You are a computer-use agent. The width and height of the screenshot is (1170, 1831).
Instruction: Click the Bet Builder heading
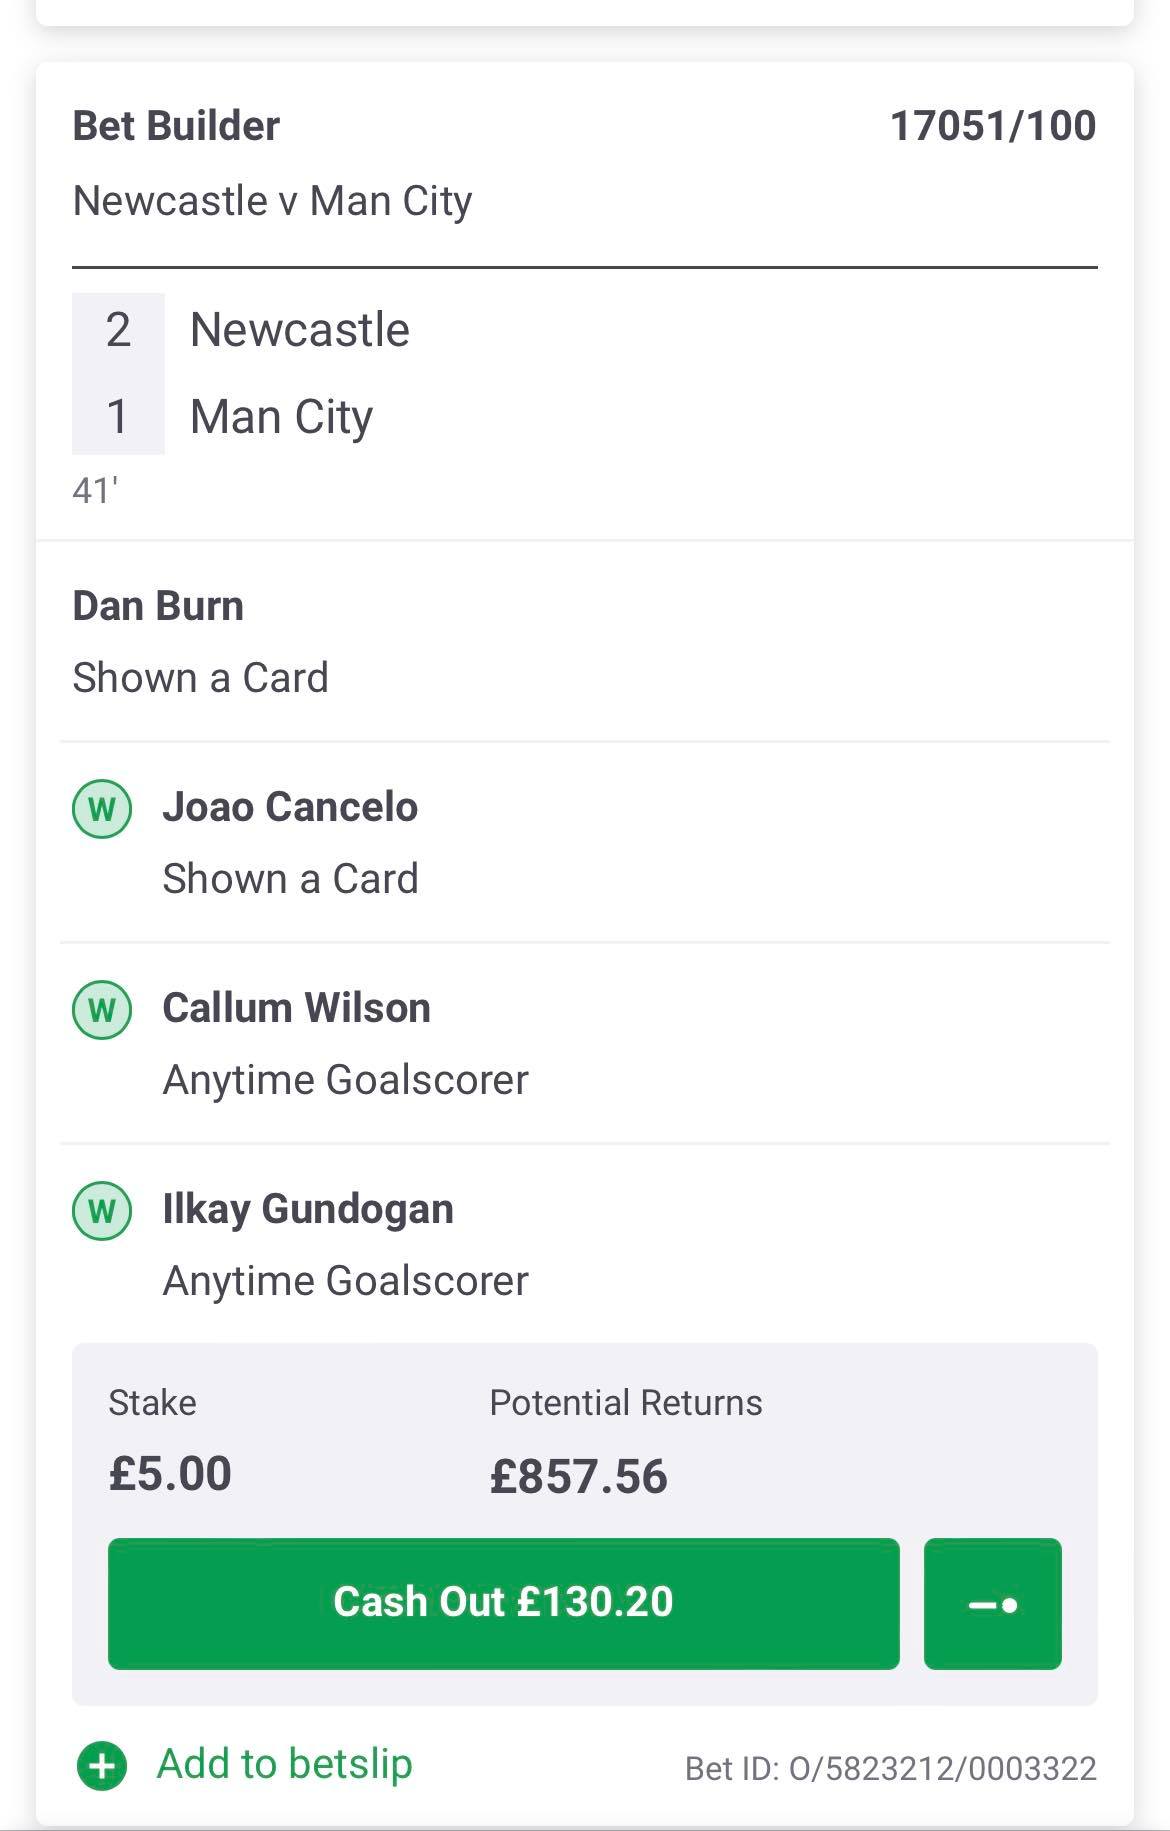[176, 126]
